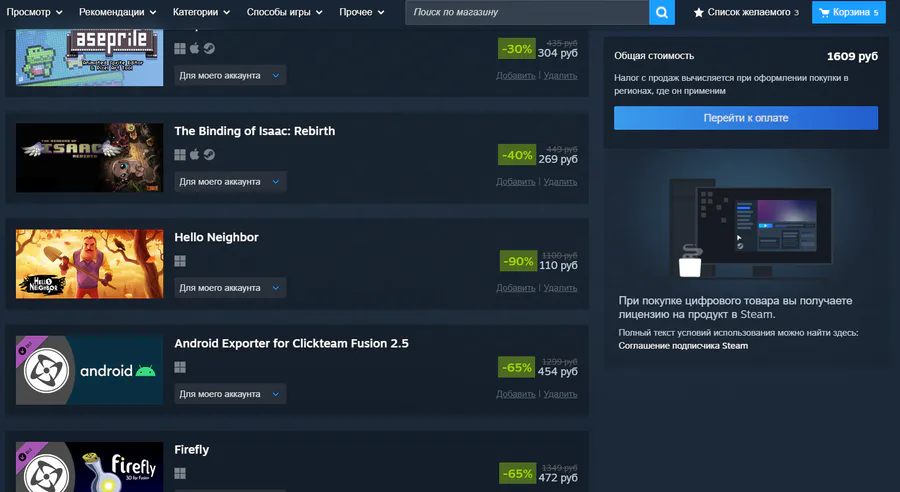
Task: Click the shopping cart icon
Action: coord(824,12)
